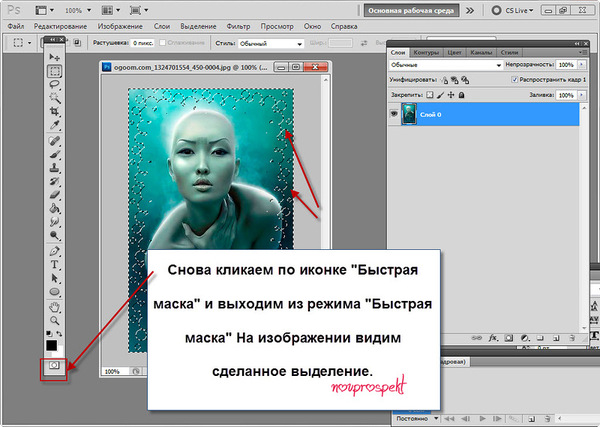This screenshot has height=427, width=600.
Task: Select the Clone Stamp tool
Action: coord(54,168)
